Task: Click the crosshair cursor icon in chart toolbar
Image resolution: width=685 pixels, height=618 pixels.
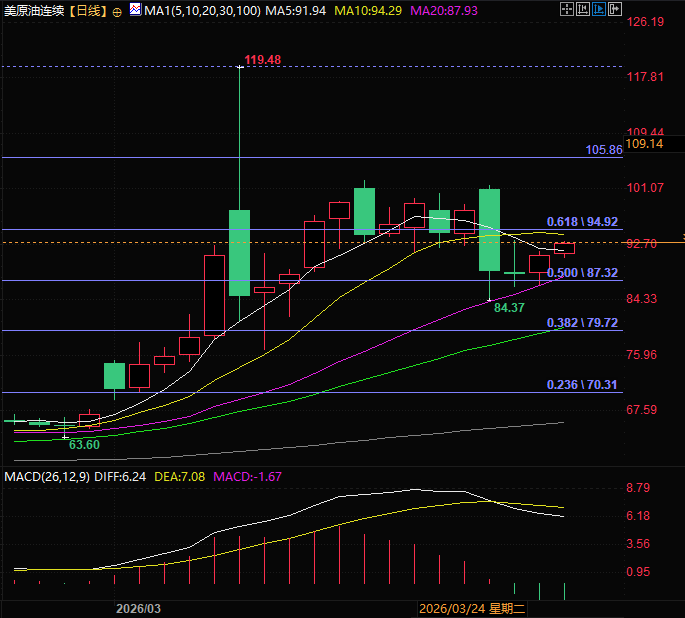Action: click(x=567, y=9)
